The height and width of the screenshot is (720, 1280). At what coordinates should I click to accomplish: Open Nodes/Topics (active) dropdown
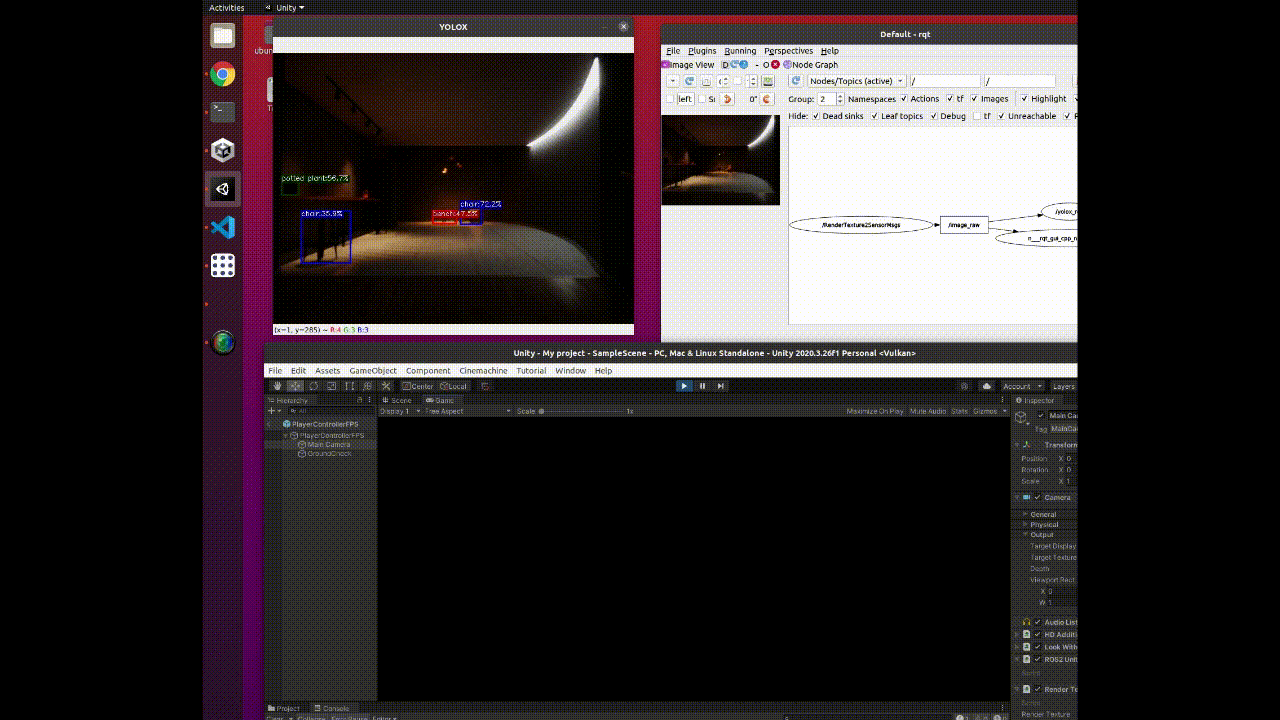[856, 81]
